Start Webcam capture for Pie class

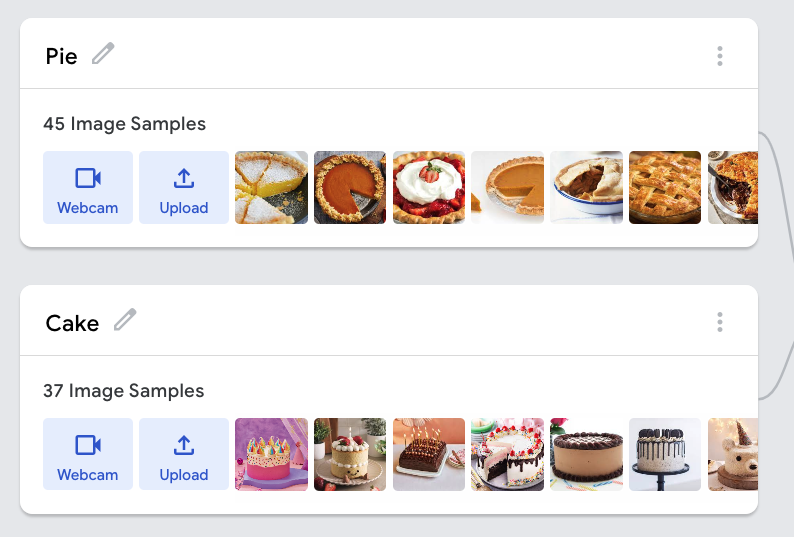pos(88,187)
